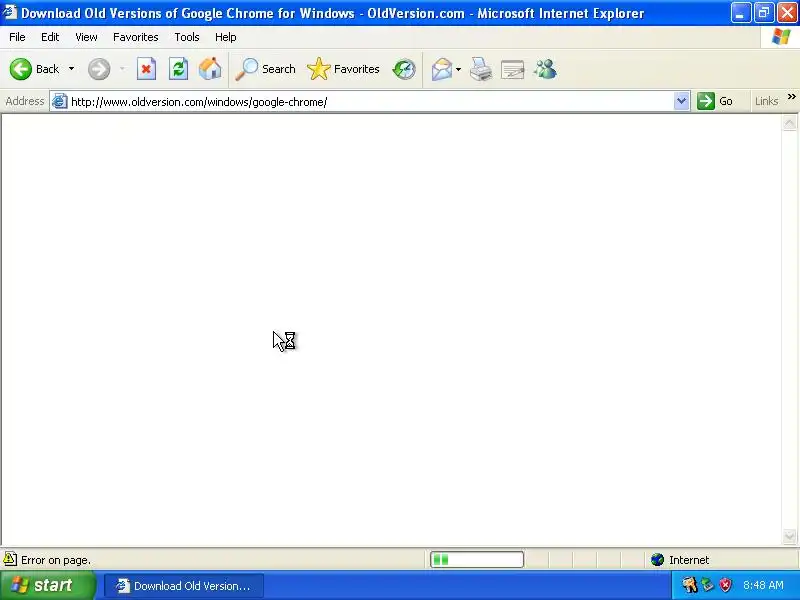Image resolution: width=800 pixels, height=600 pixels.
Task: Open the View menu
Action: [86, 37]
